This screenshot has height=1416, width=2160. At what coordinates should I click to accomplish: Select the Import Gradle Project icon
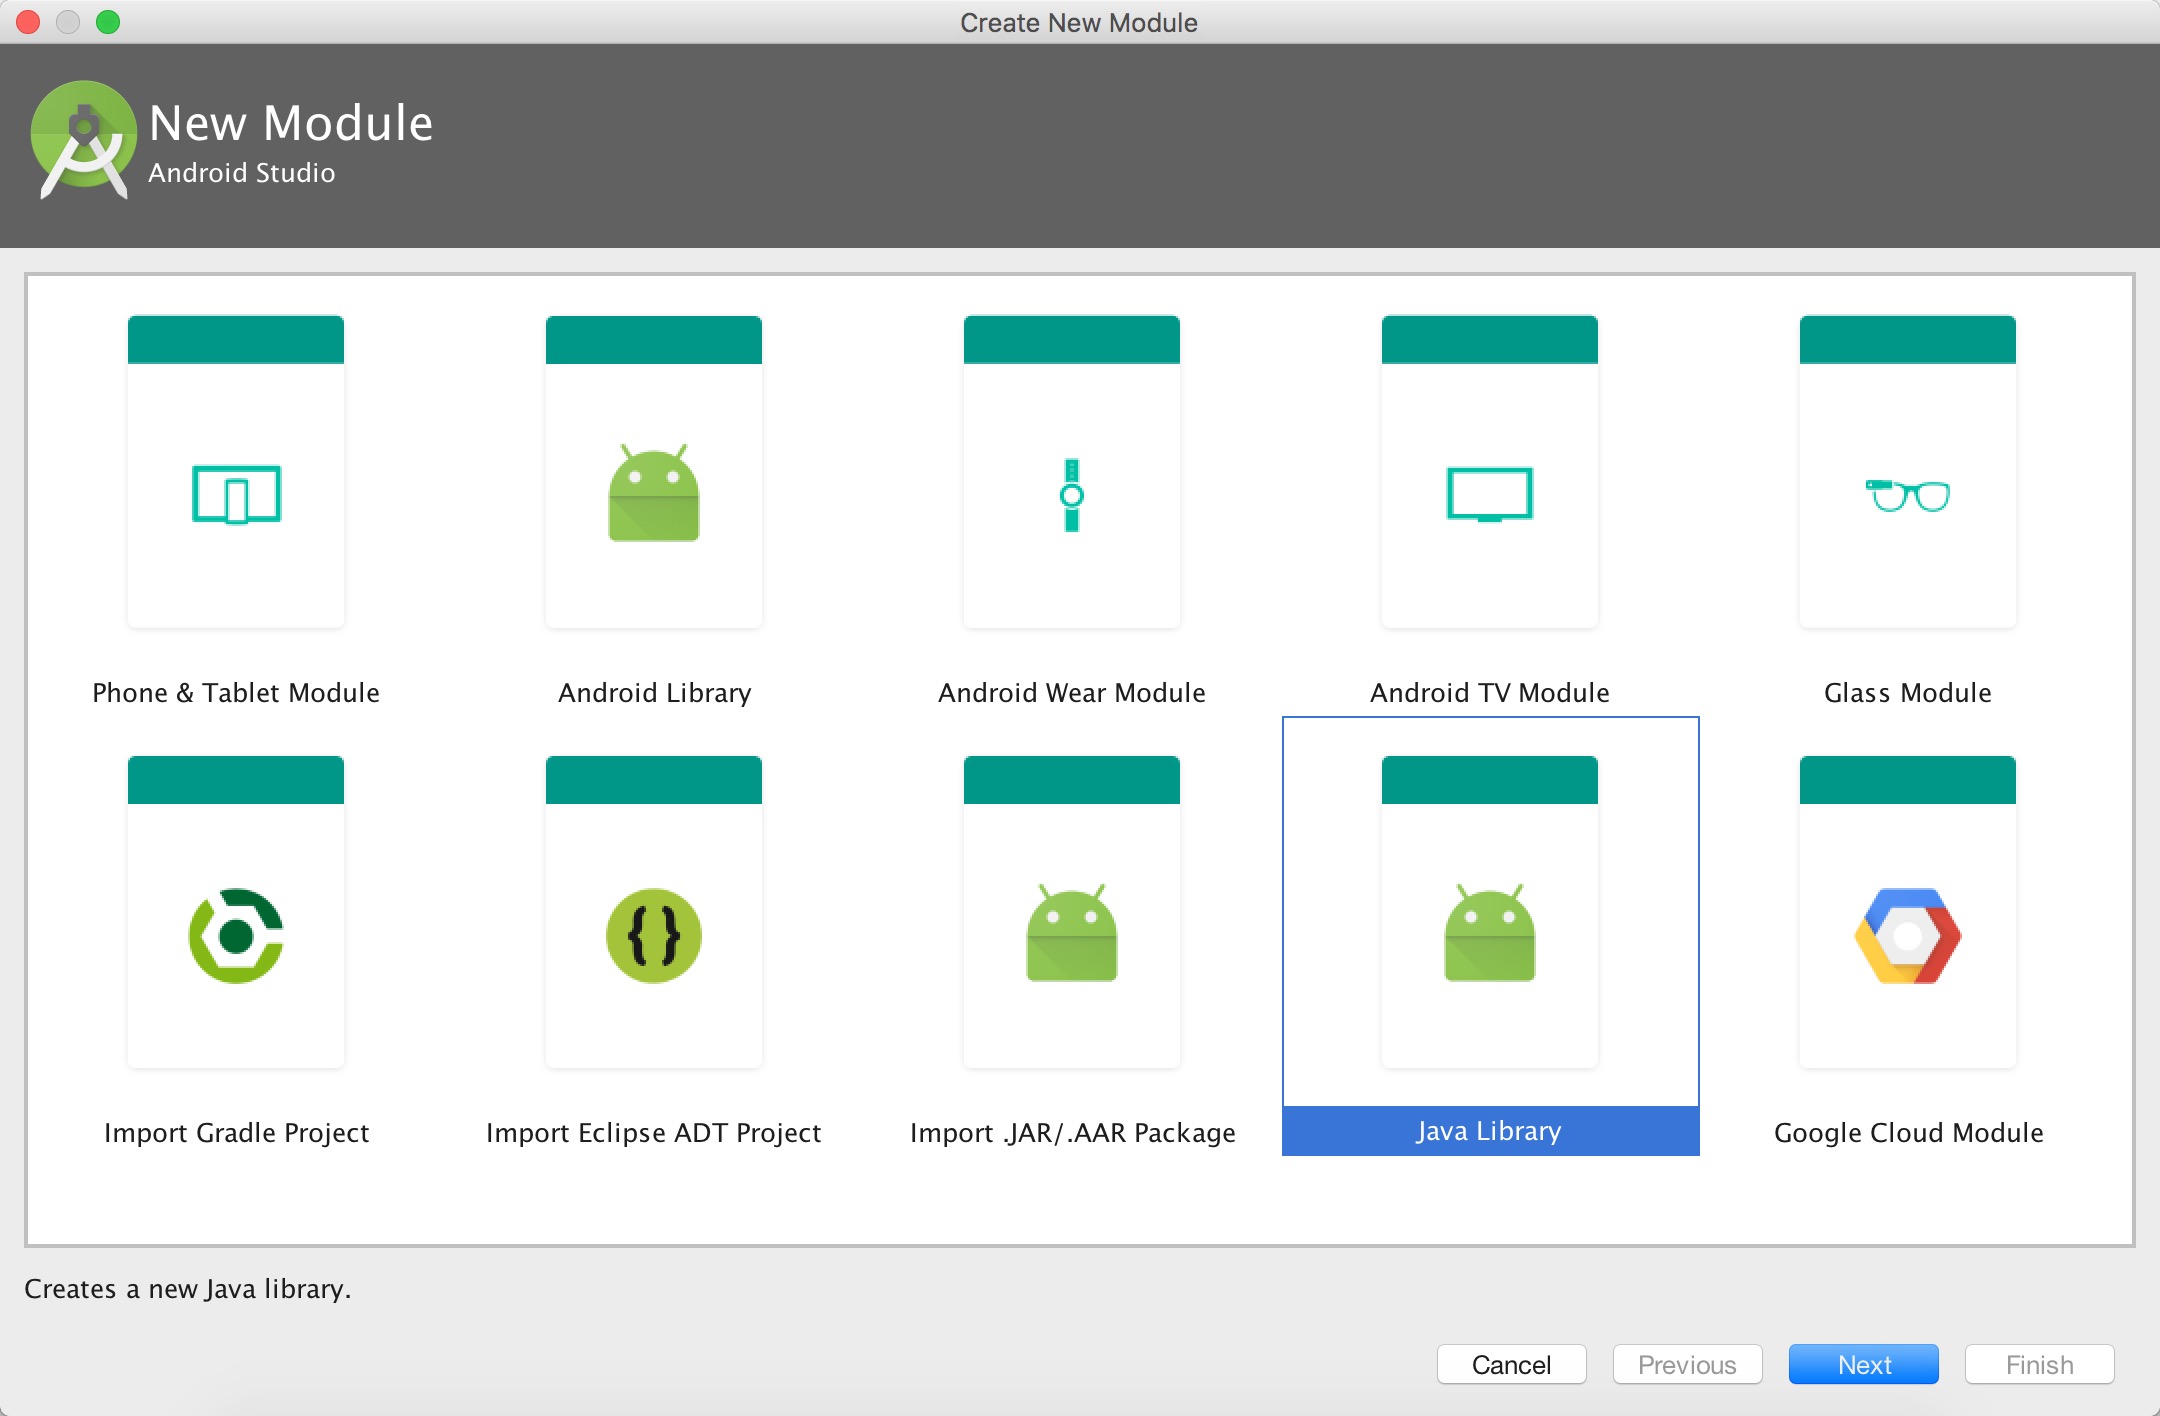tap(236, 936)
